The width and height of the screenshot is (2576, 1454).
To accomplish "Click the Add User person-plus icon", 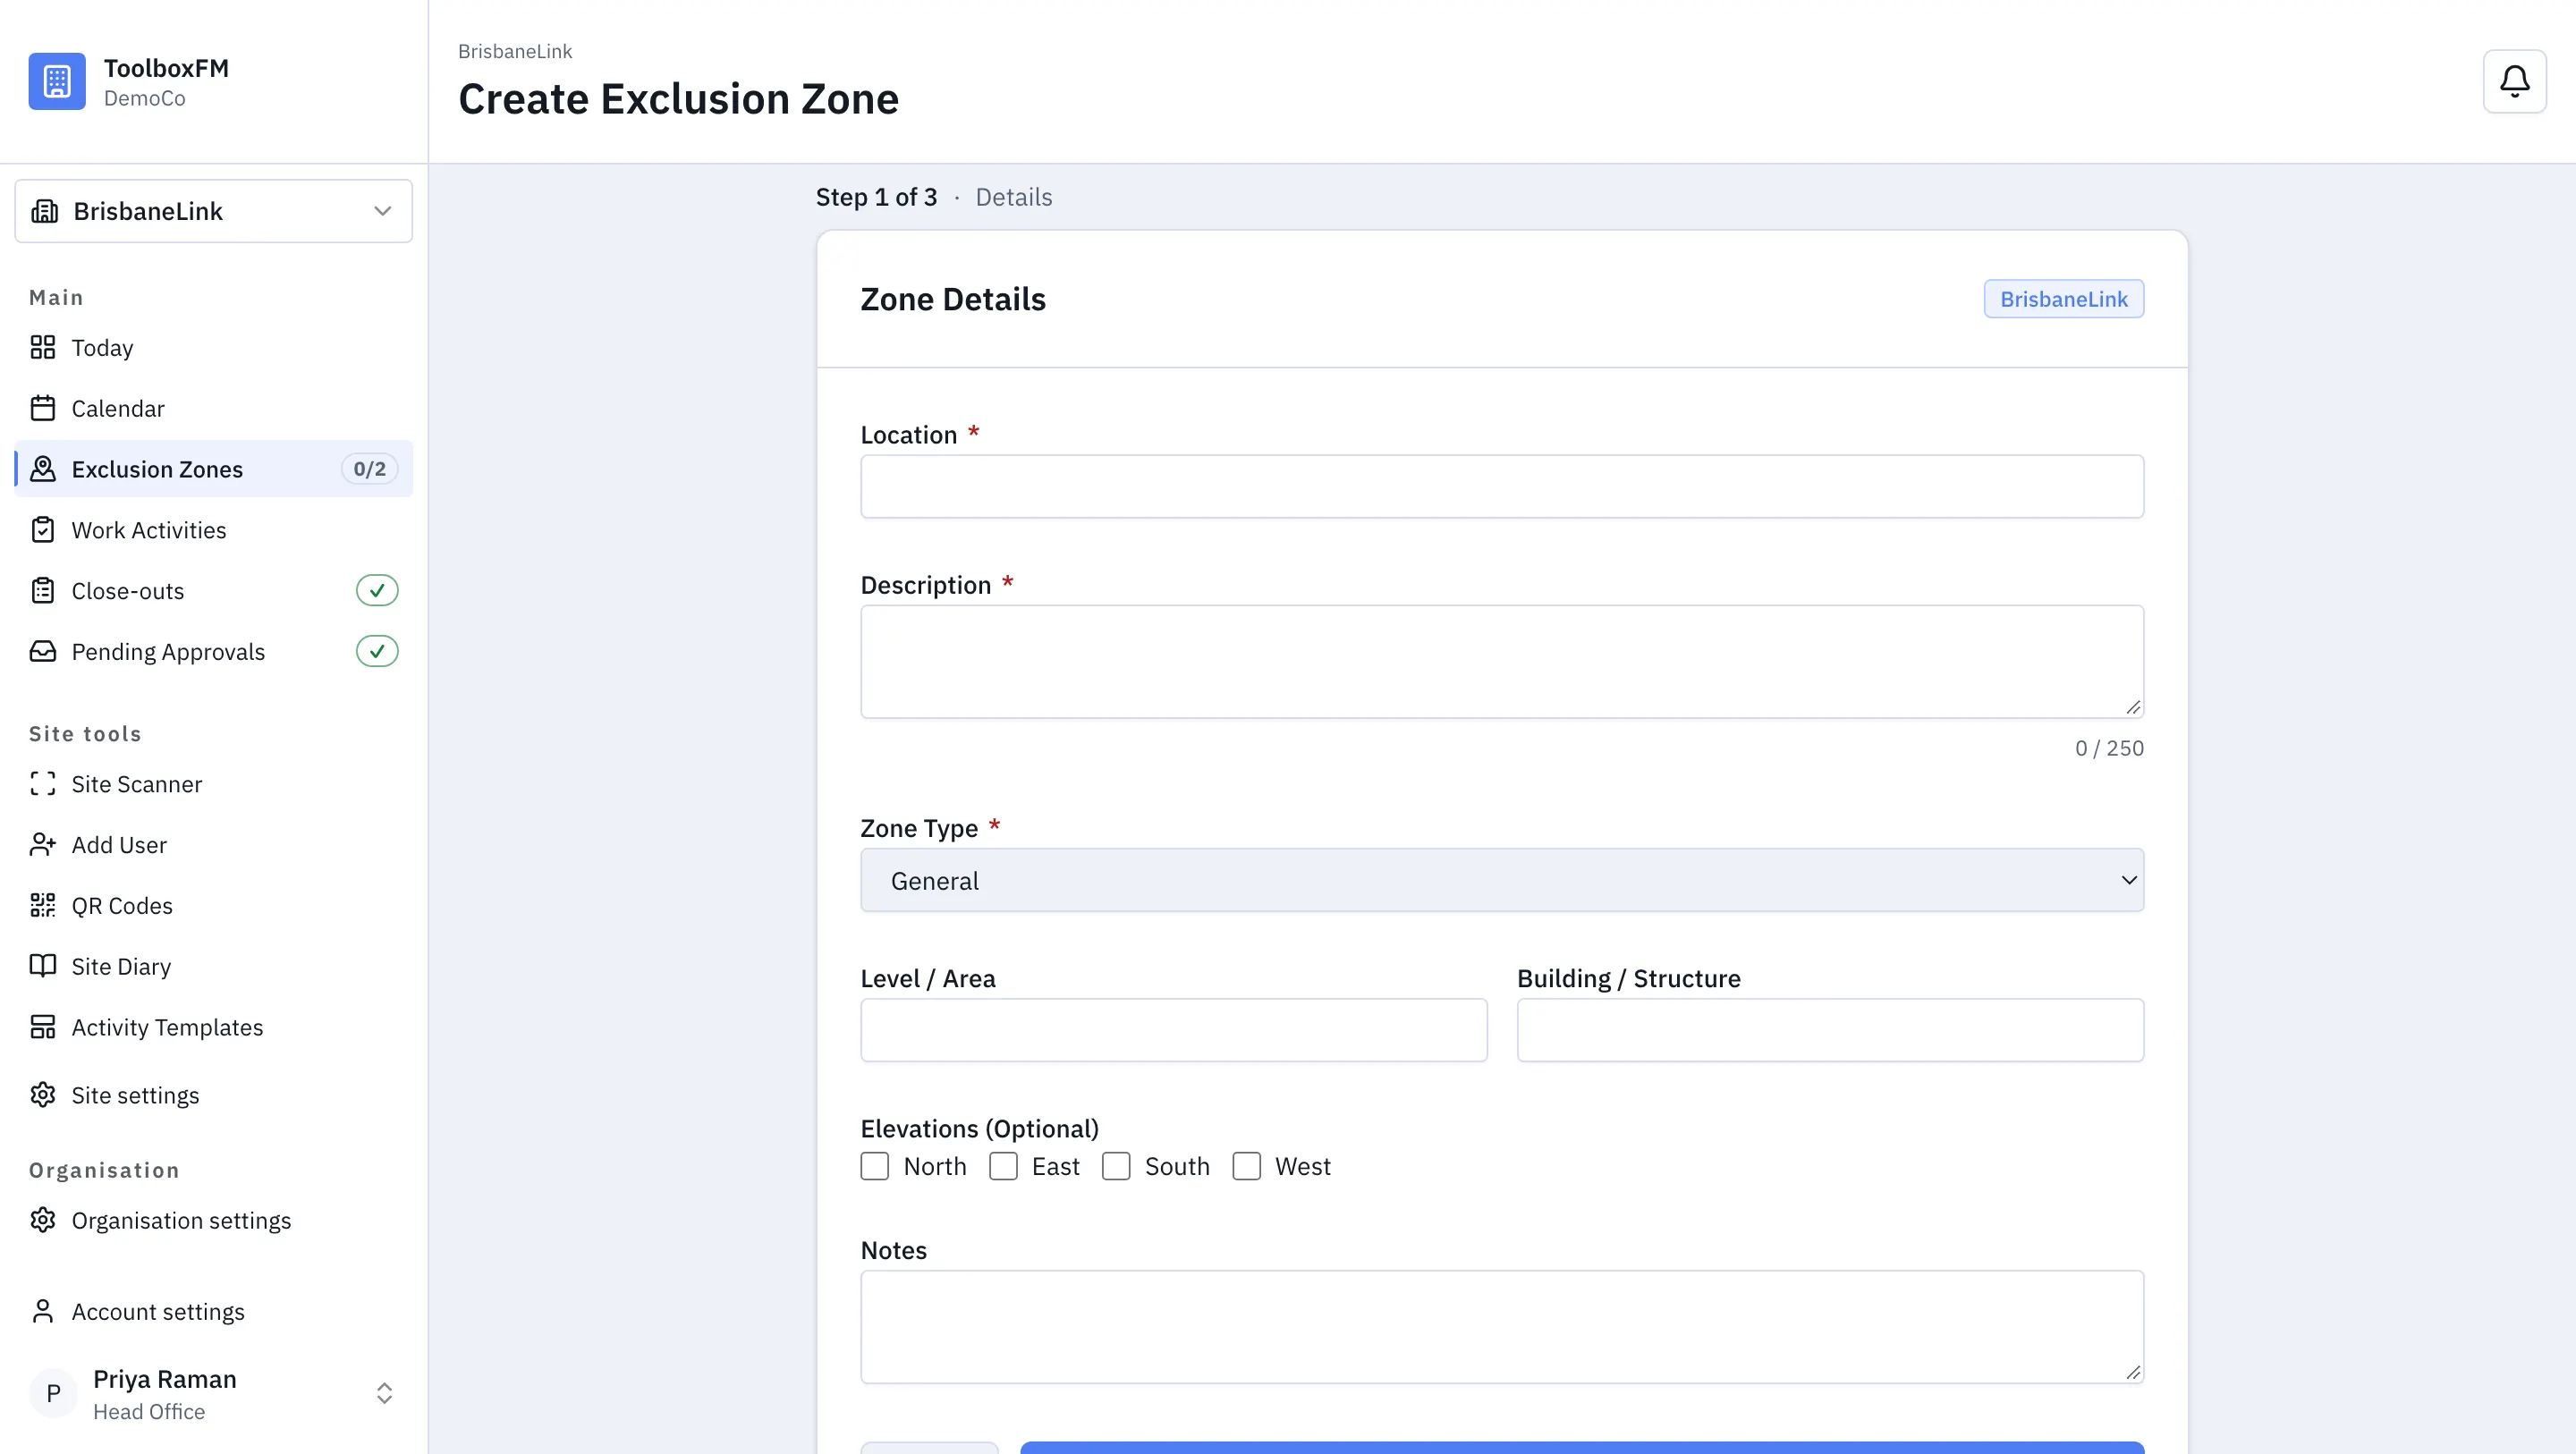I will tap(43, 845).
